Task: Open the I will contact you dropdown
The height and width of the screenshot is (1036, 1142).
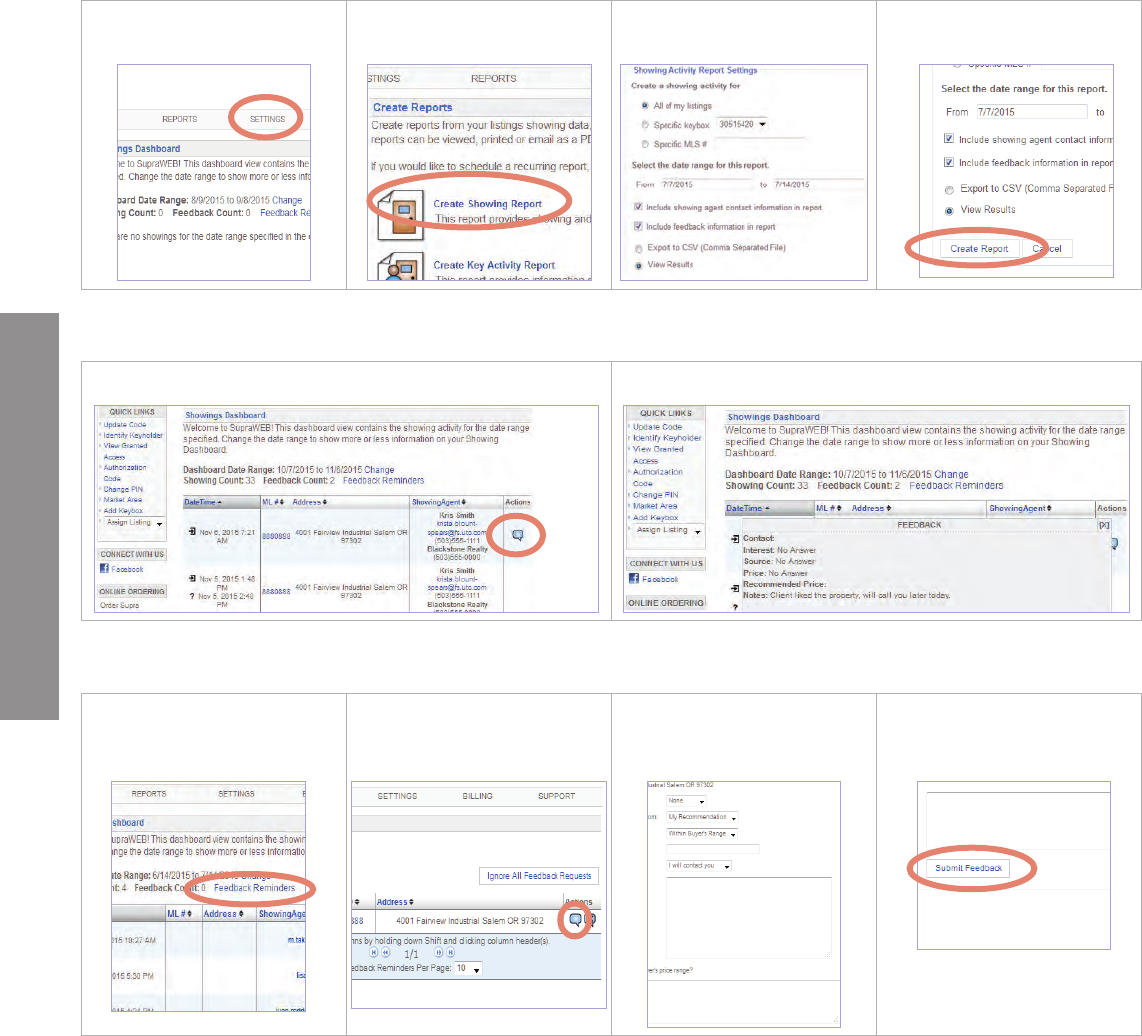Action: click(698, 866)
